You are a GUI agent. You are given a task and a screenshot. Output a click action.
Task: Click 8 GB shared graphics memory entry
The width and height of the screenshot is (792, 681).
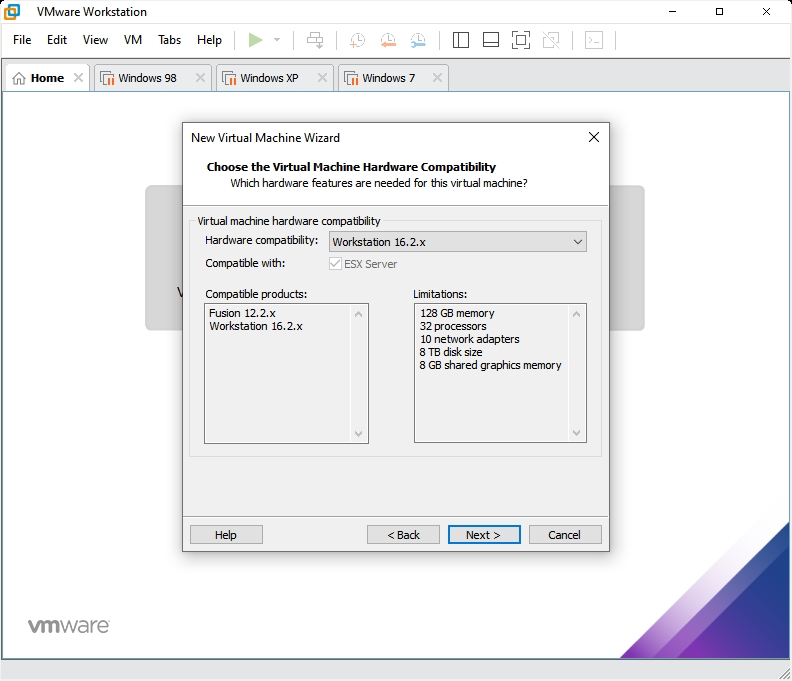coord(490,365)
